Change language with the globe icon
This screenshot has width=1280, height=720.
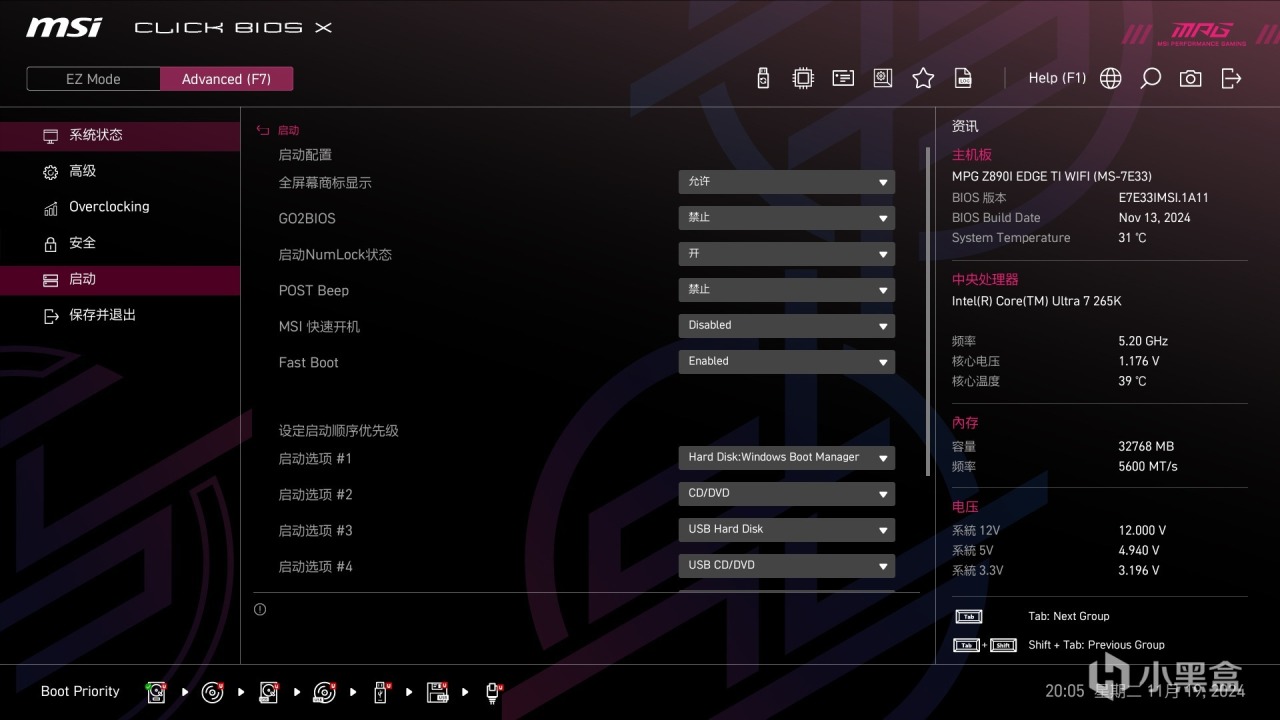(1111, 78)
